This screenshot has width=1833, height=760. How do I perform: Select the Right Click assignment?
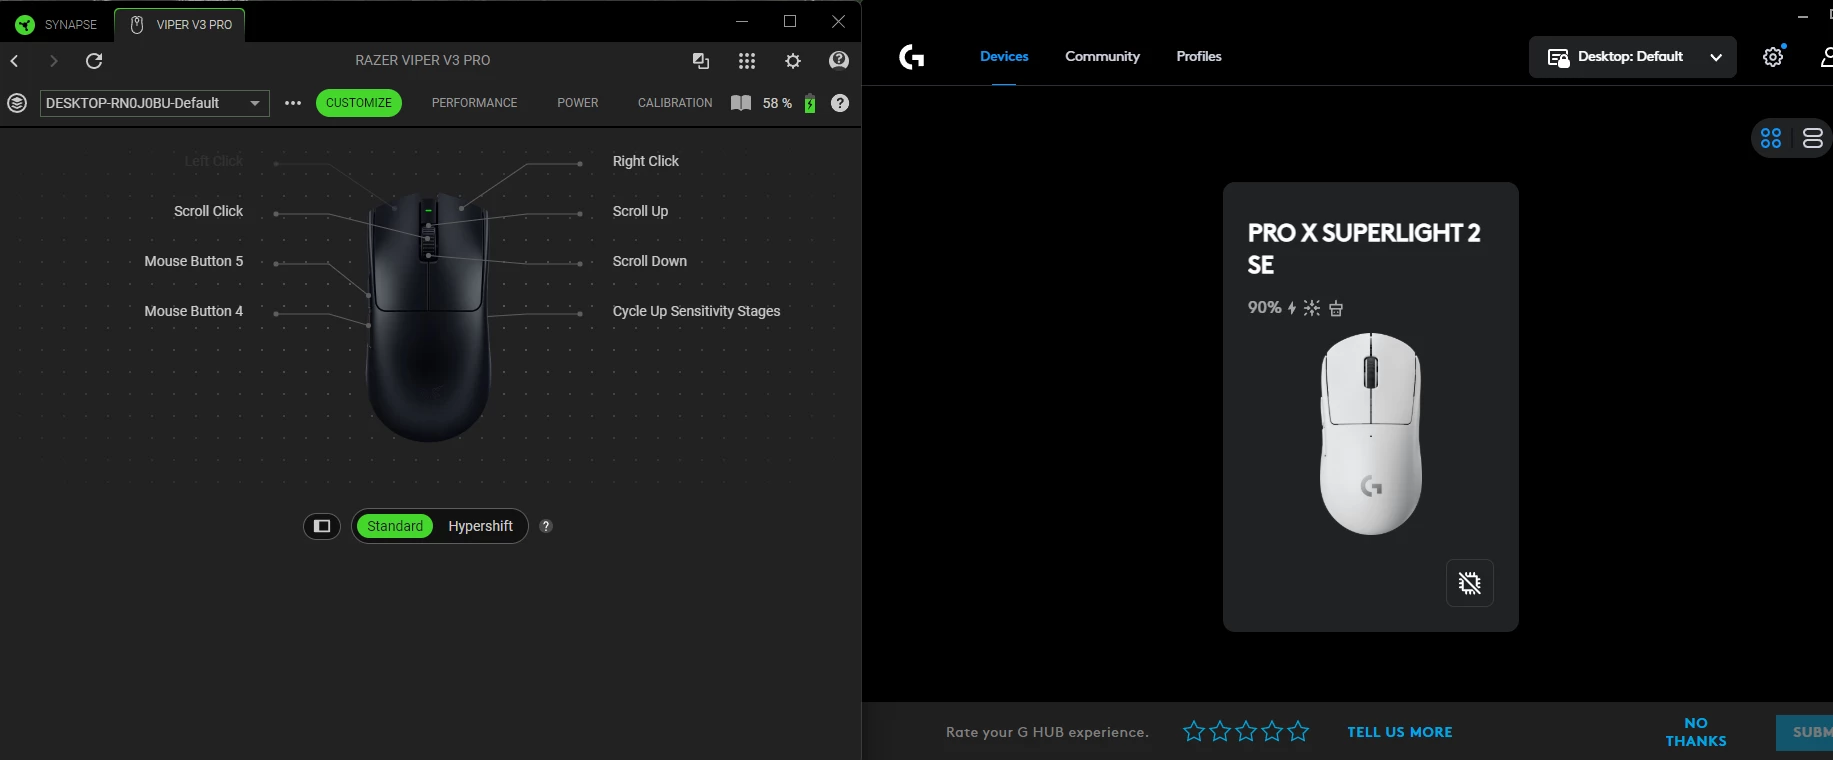[x=646, y=161]
